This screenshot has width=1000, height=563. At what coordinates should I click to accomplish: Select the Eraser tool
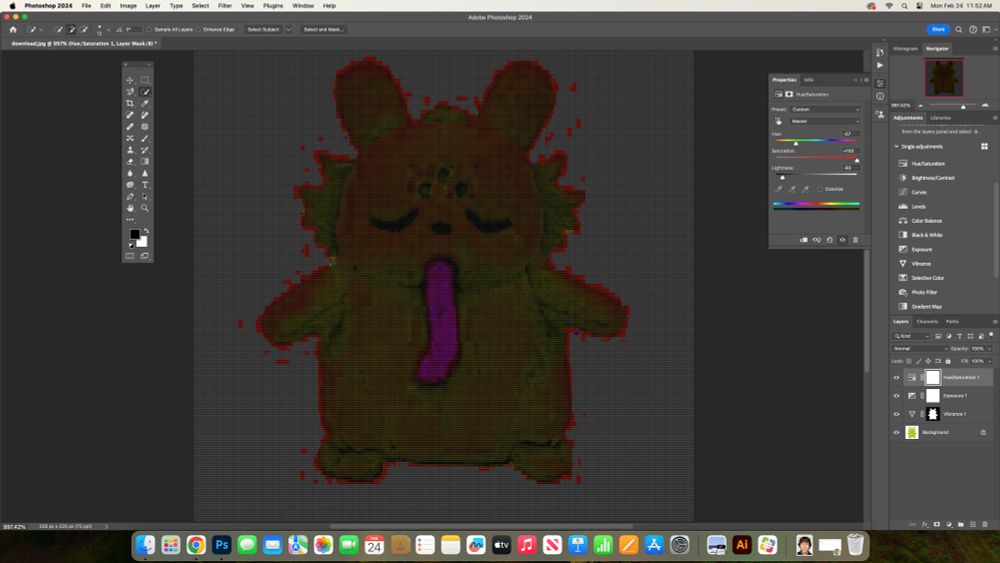tap(130, 161)
